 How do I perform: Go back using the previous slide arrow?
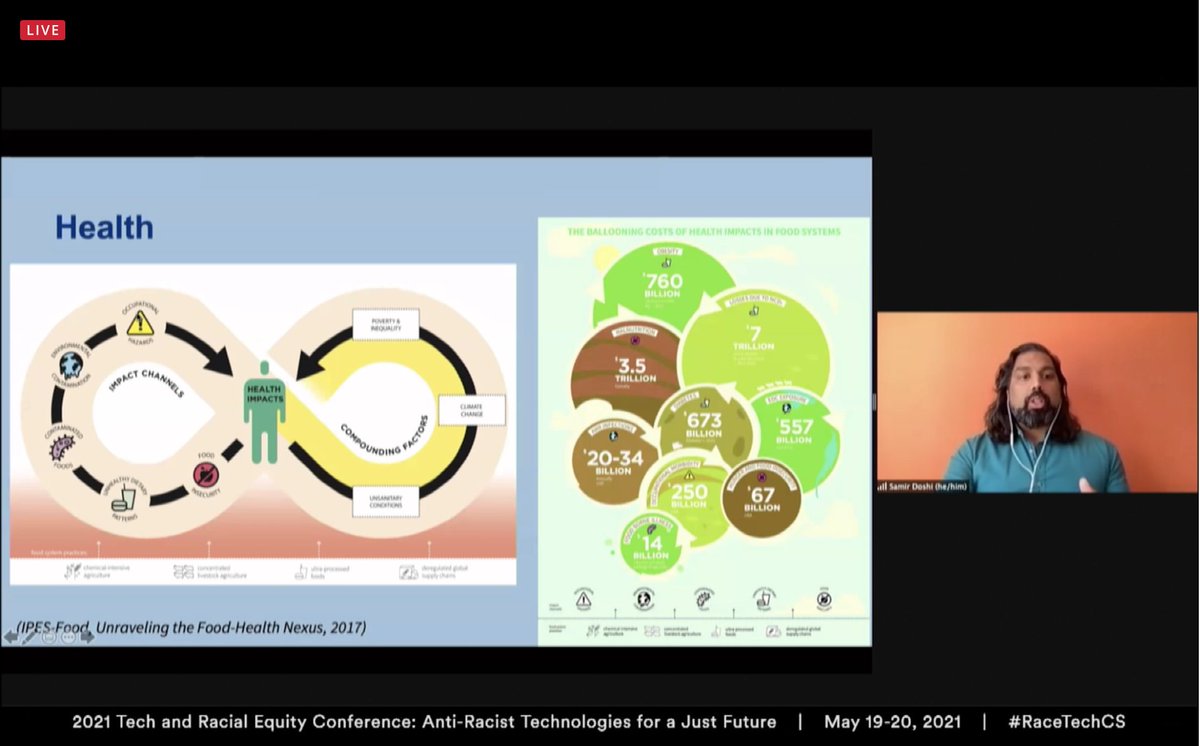[12, 635]
